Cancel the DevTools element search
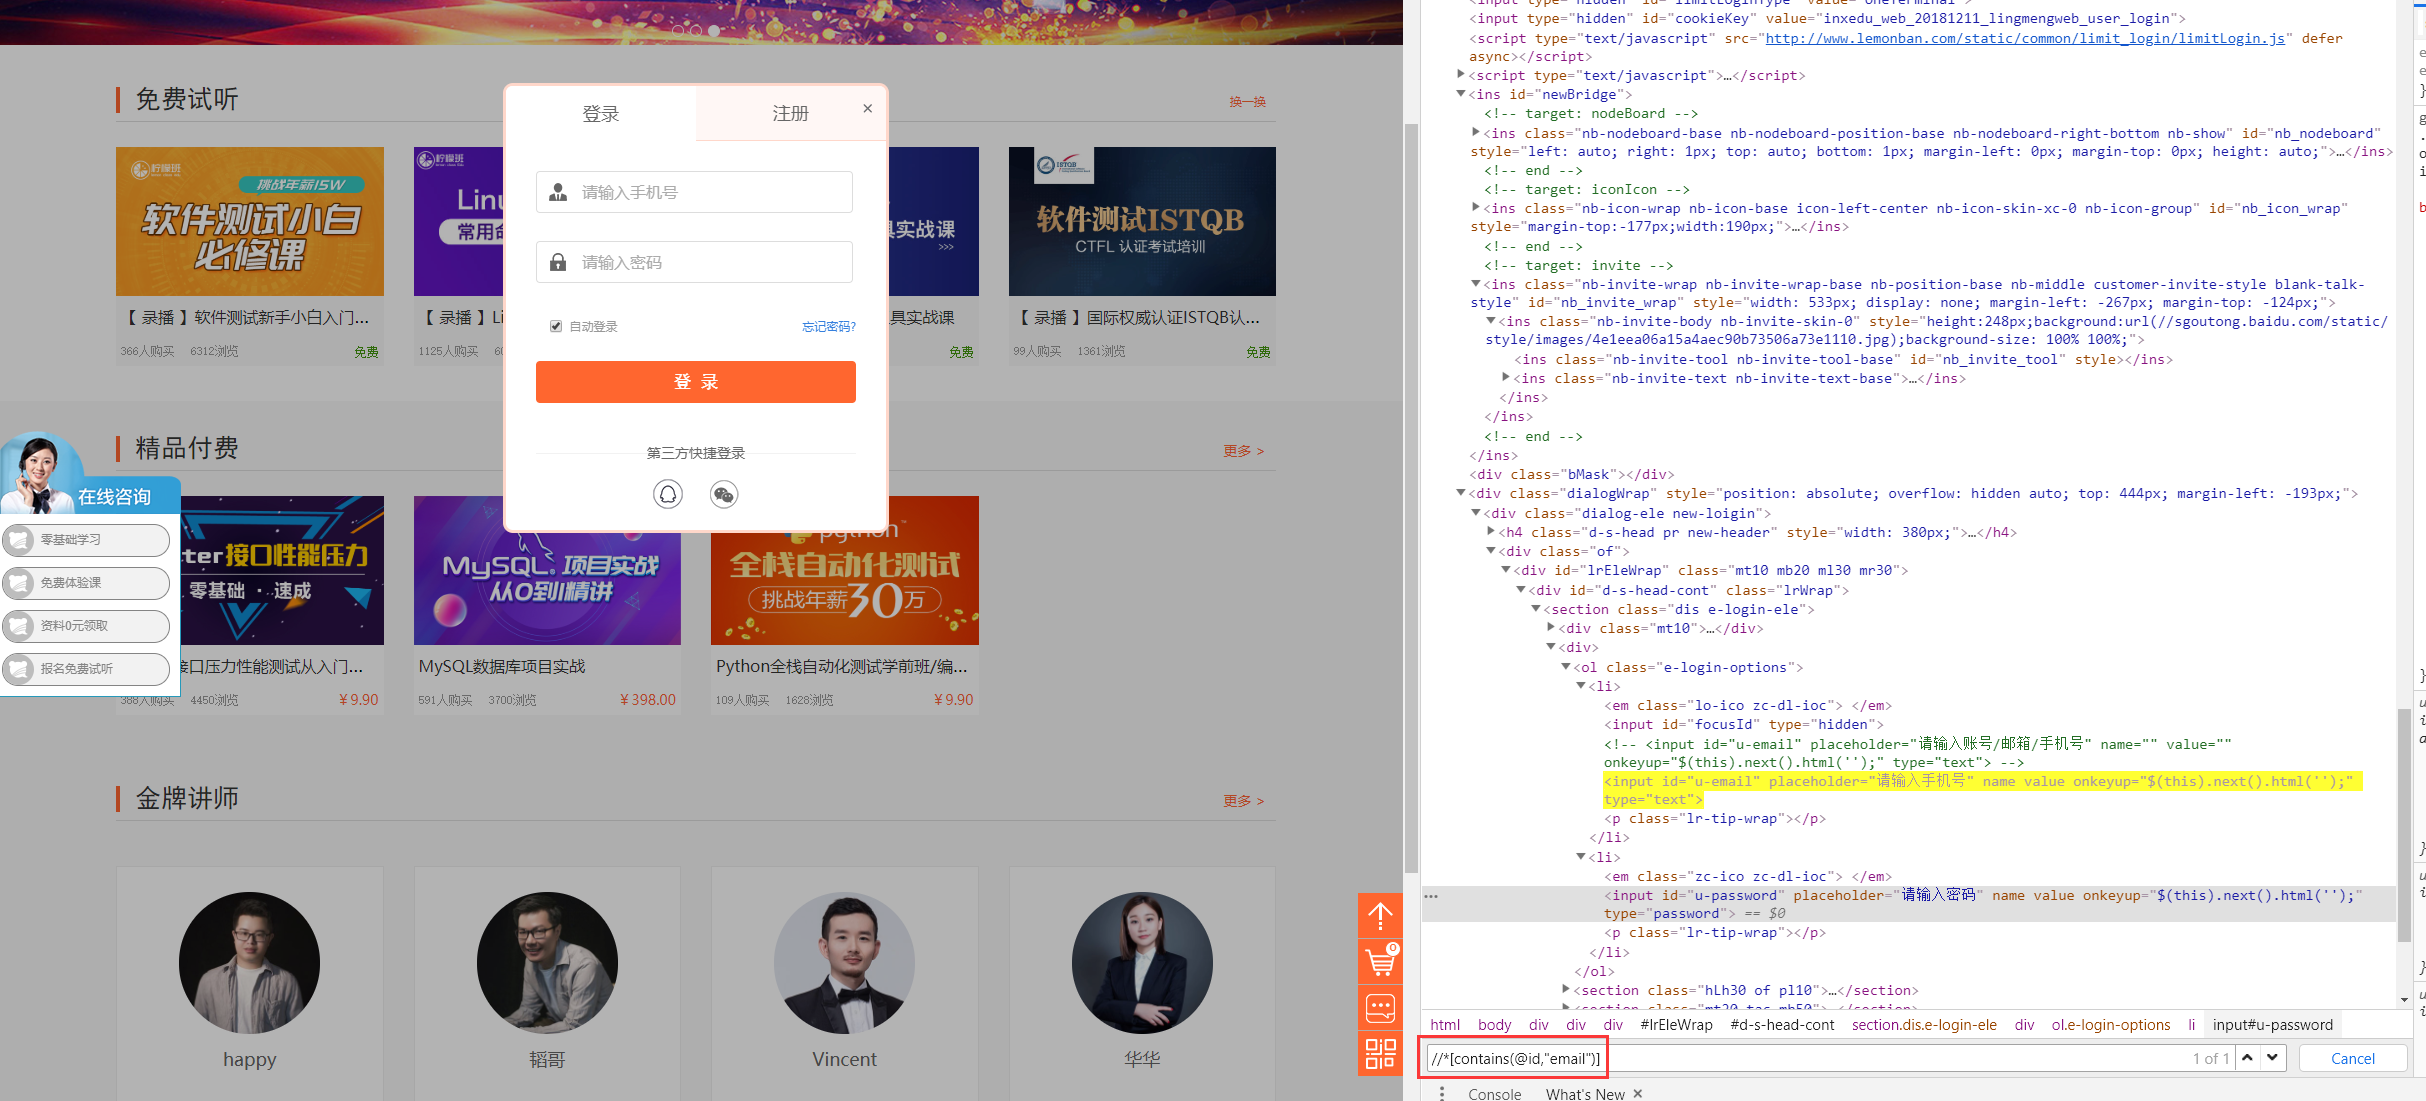 click(x=2352, y=1058)
